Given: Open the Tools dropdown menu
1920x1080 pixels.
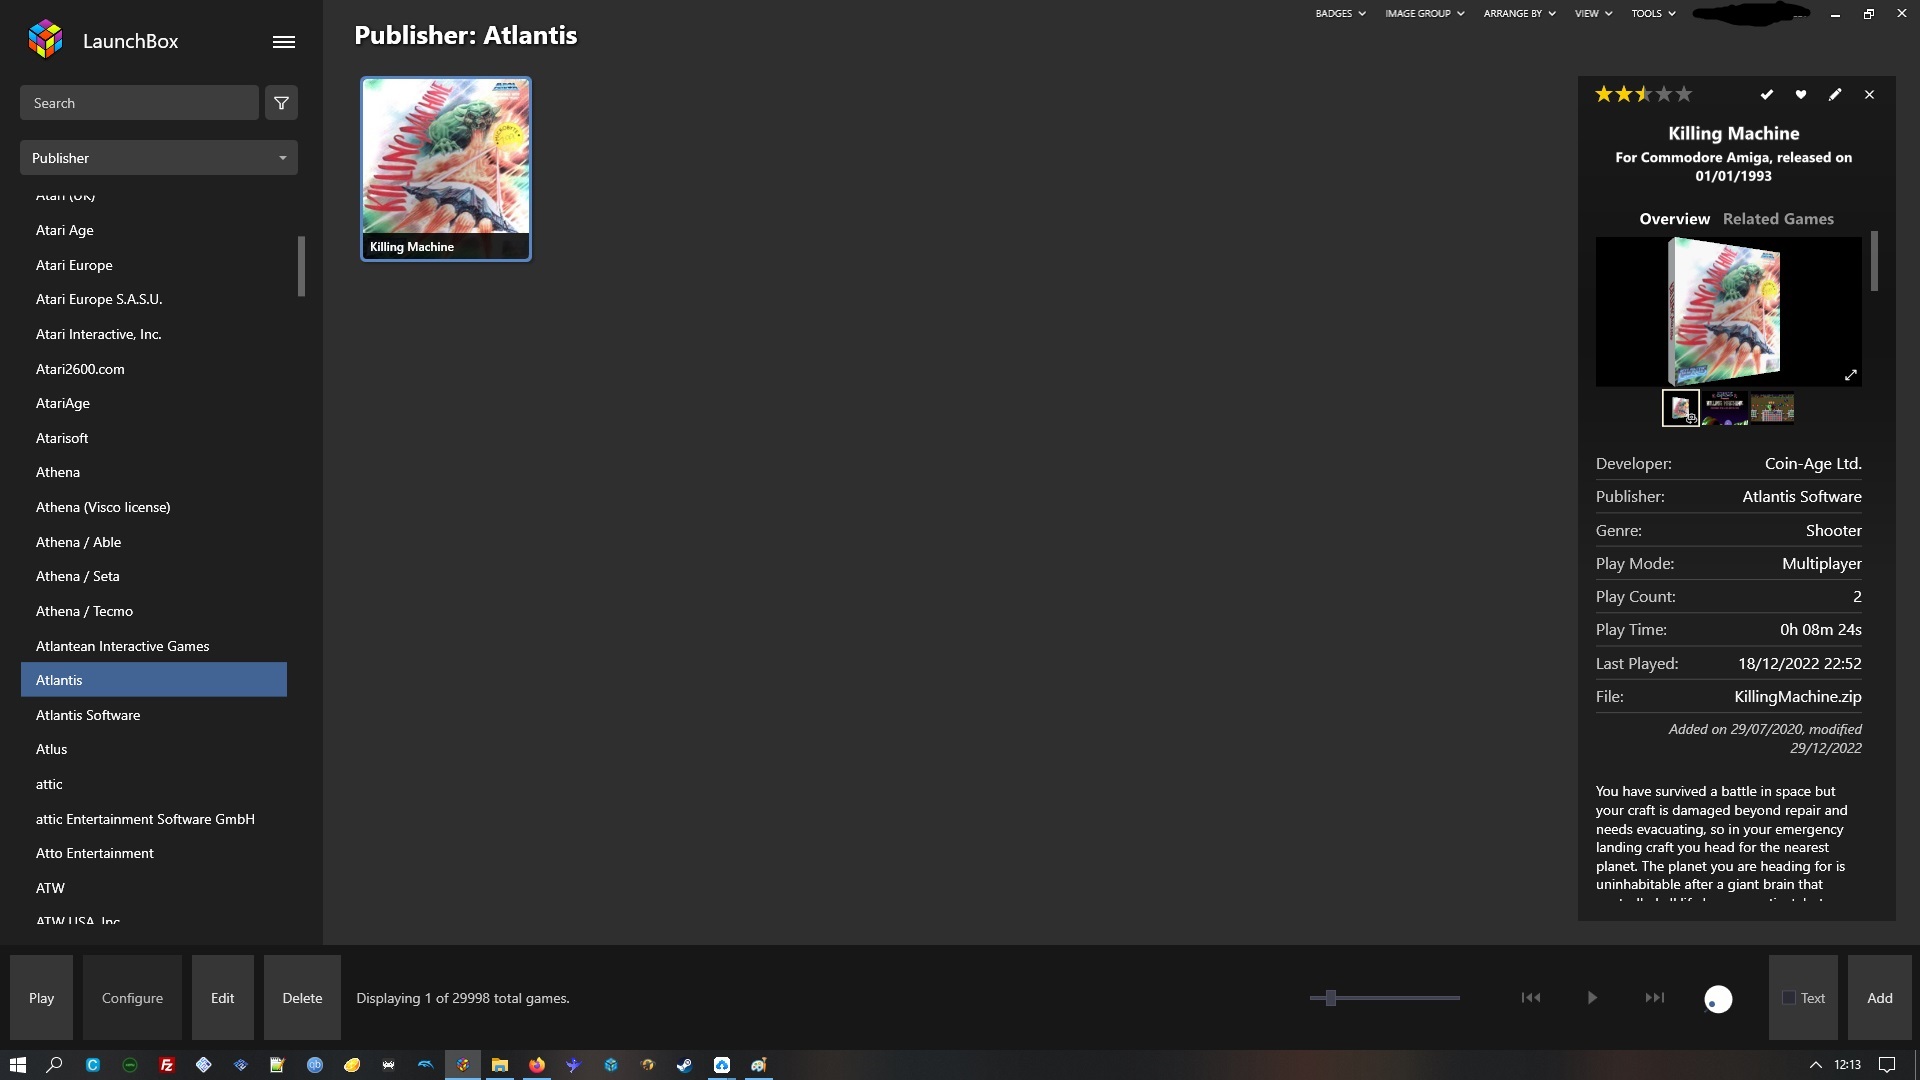Looking at the screenshot, I should point(1653,14).
